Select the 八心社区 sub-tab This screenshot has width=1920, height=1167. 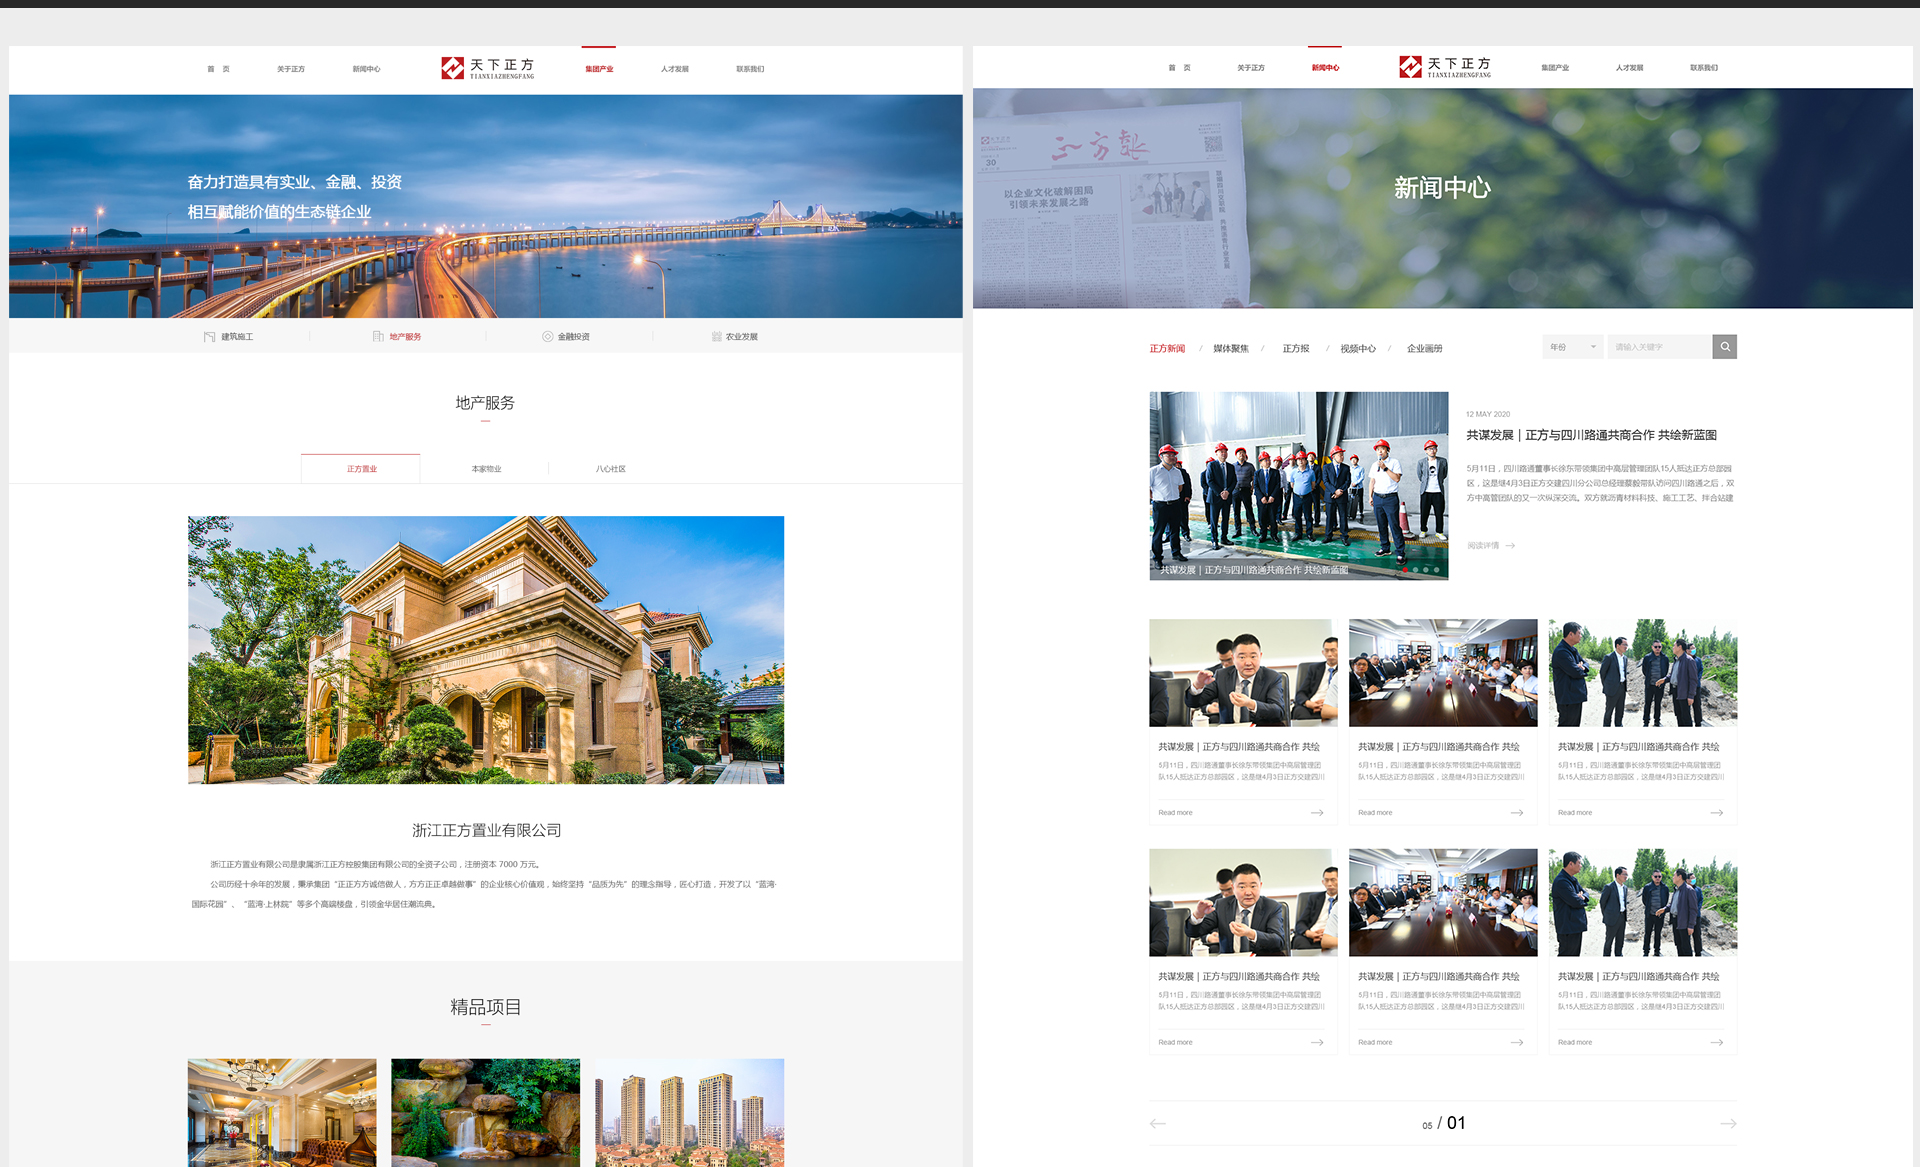coord(610,469)
